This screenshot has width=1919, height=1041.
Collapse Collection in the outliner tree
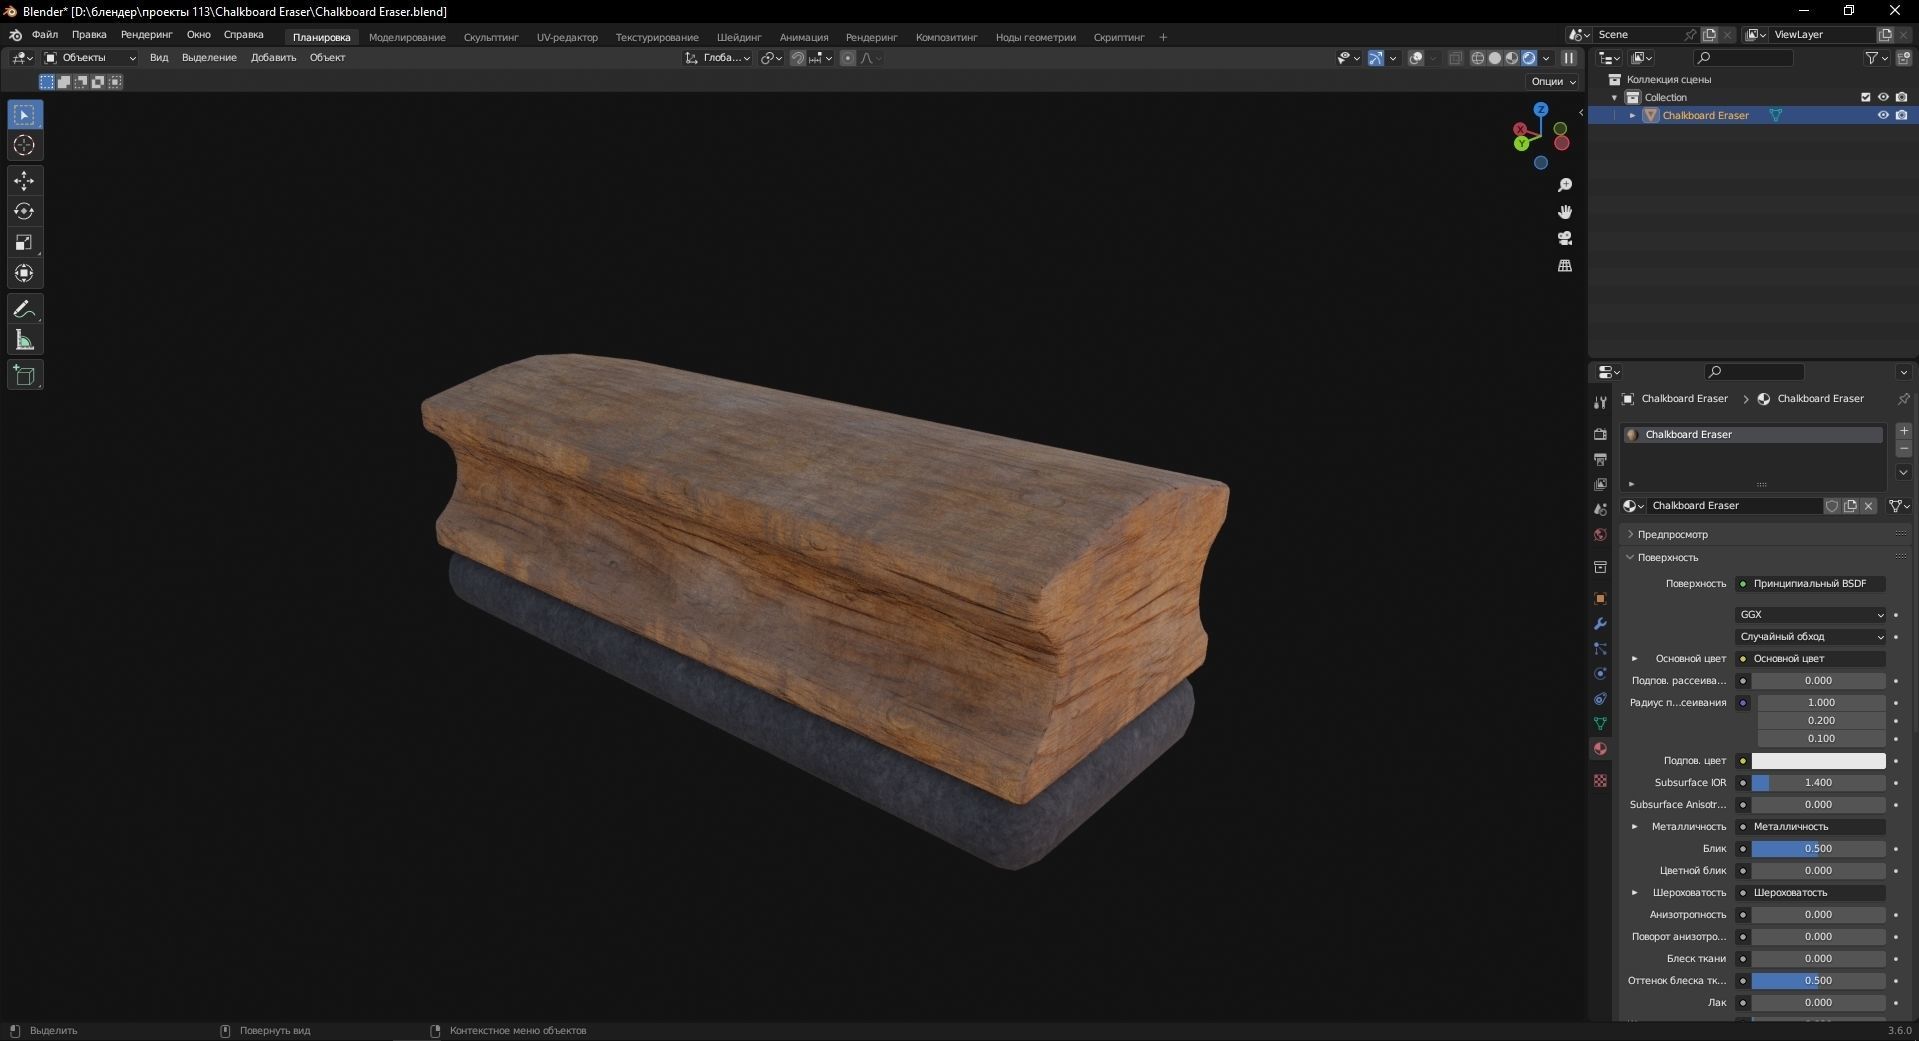[1615, 97]
